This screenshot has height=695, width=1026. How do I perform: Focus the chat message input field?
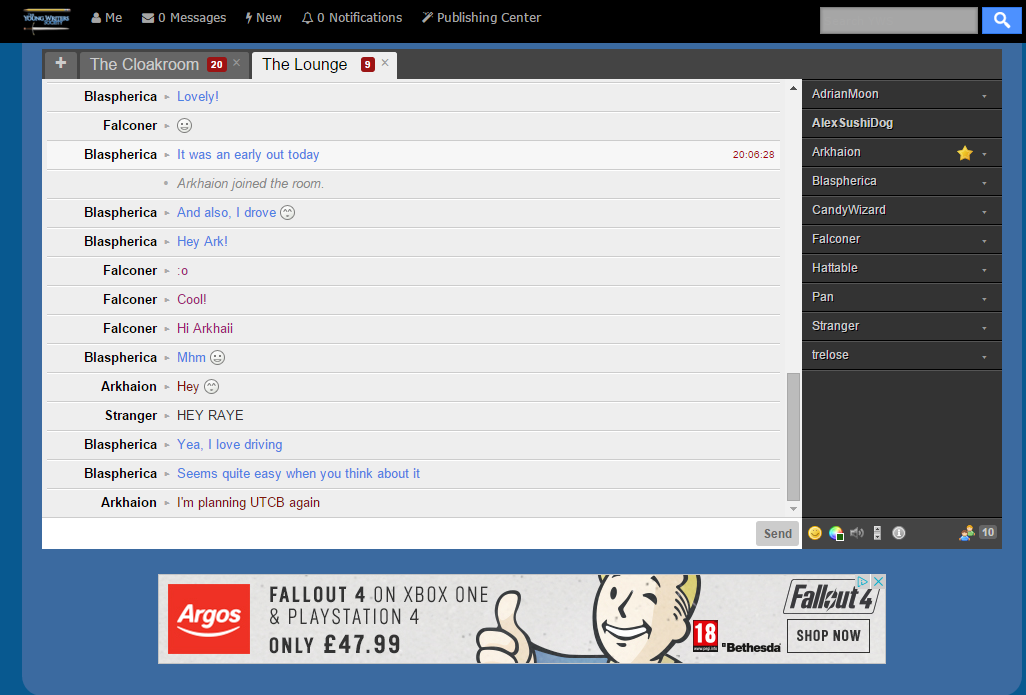pos(398,533)
